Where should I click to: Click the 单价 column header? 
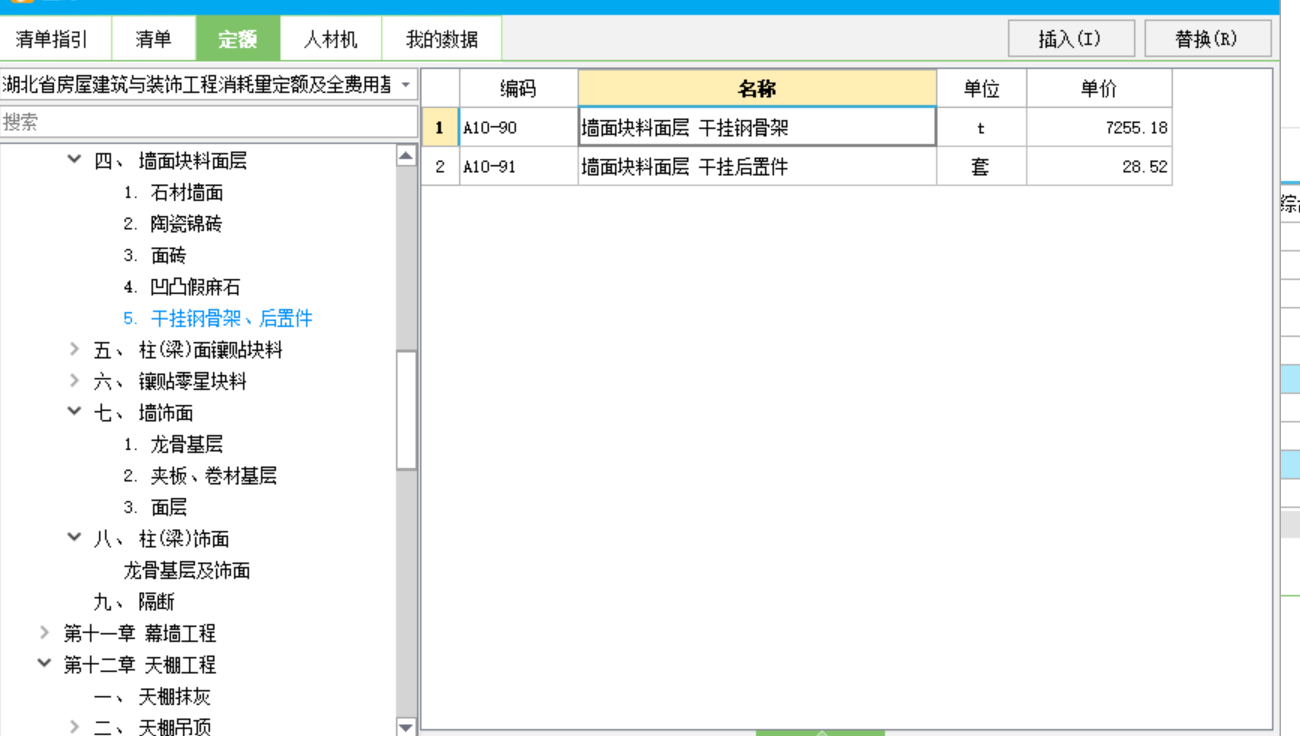(1099, 89)
